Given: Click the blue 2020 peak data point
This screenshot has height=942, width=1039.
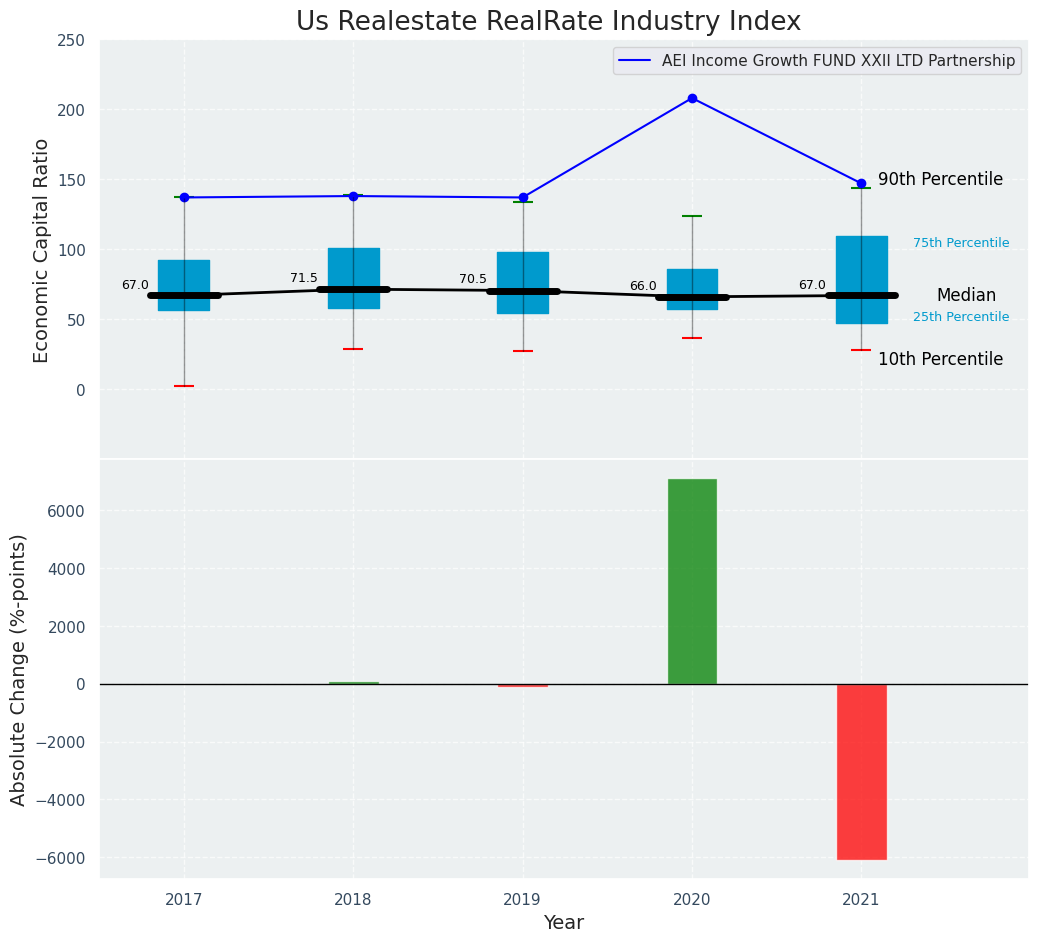Looking at the screenshot, I should [692, 98].
